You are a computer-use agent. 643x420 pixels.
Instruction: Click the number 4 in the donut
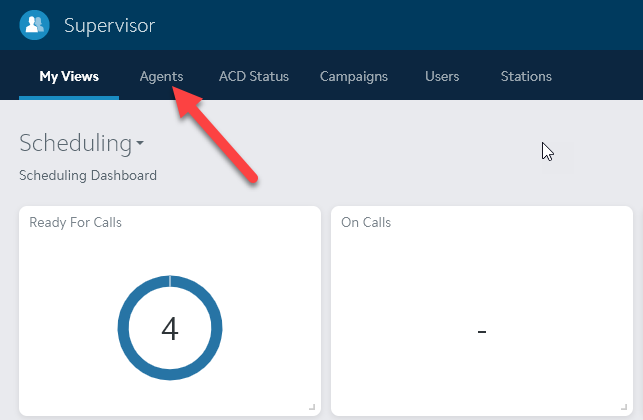[x=170, y=328]
